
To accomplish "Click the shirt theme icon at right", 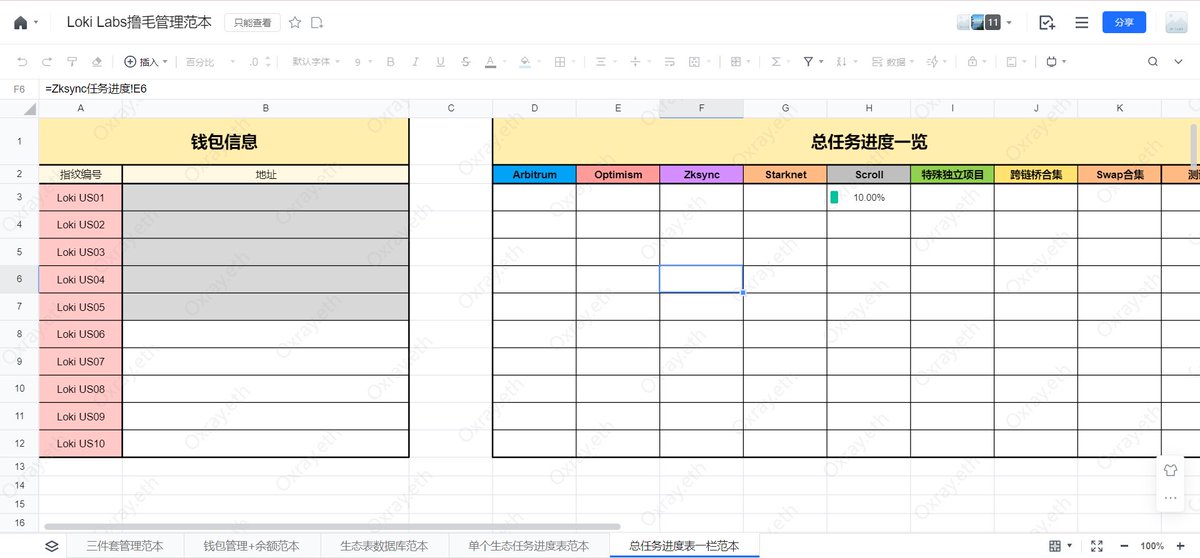I will click(1171, 469).
